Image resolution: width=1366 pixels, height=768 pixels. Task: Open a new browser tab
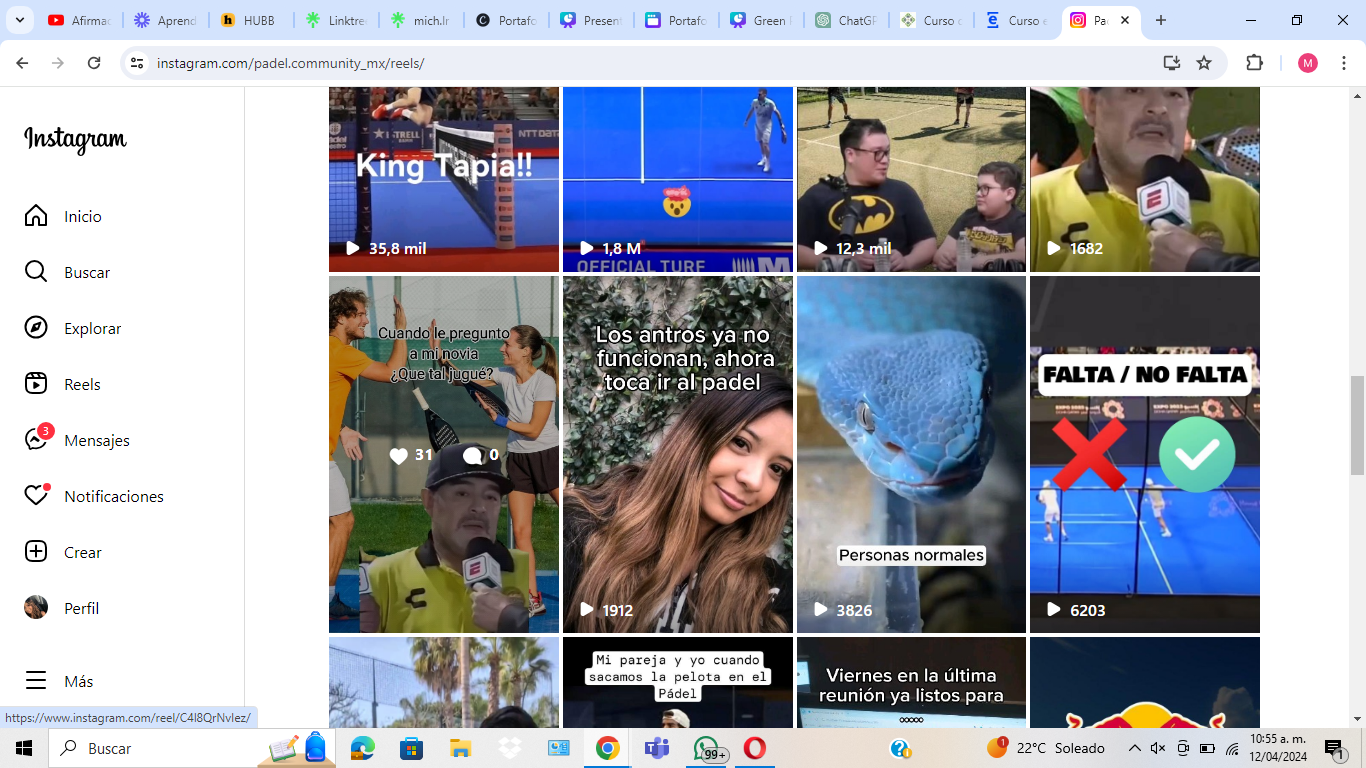click(x=1160, y=20)
